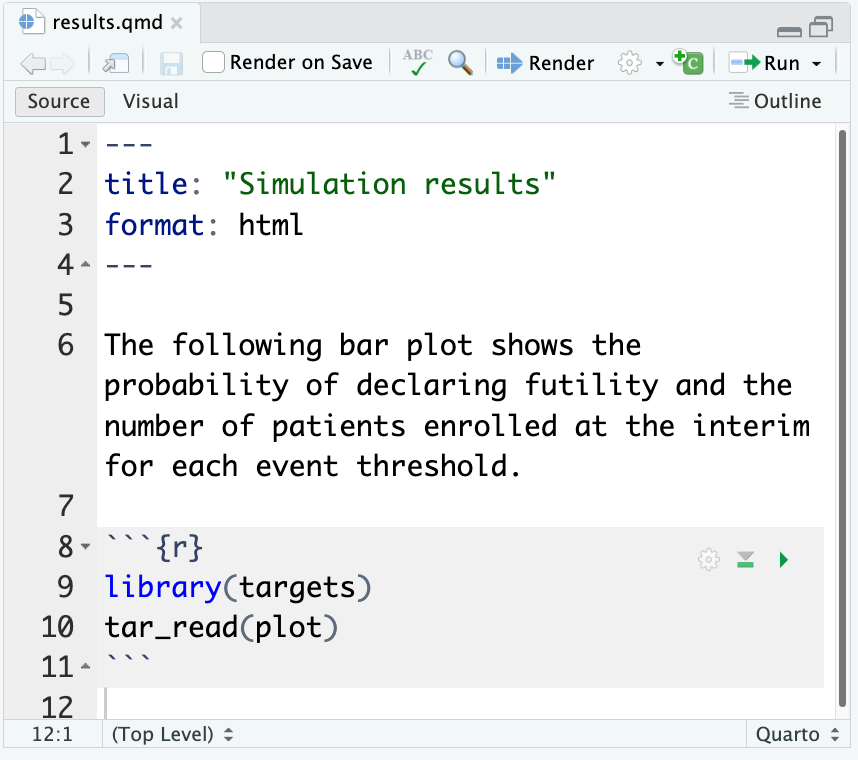Click the library(targets) code line
Image resolution: width=858 pixels, height=760 pixels.
[238, 588]
